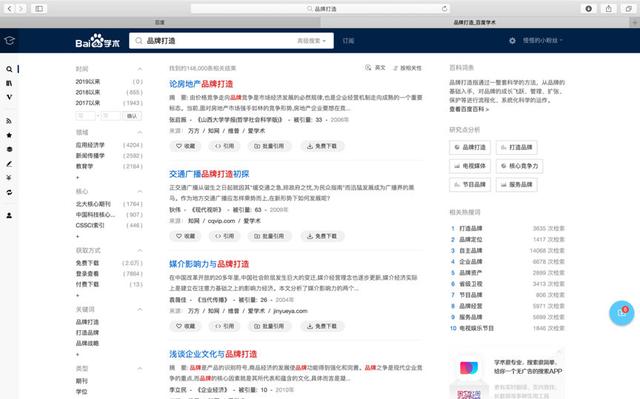Screen dimensions: 640x399
Task: Open the user profile icon in left sidebar
Action: click(x=9, y=215)
